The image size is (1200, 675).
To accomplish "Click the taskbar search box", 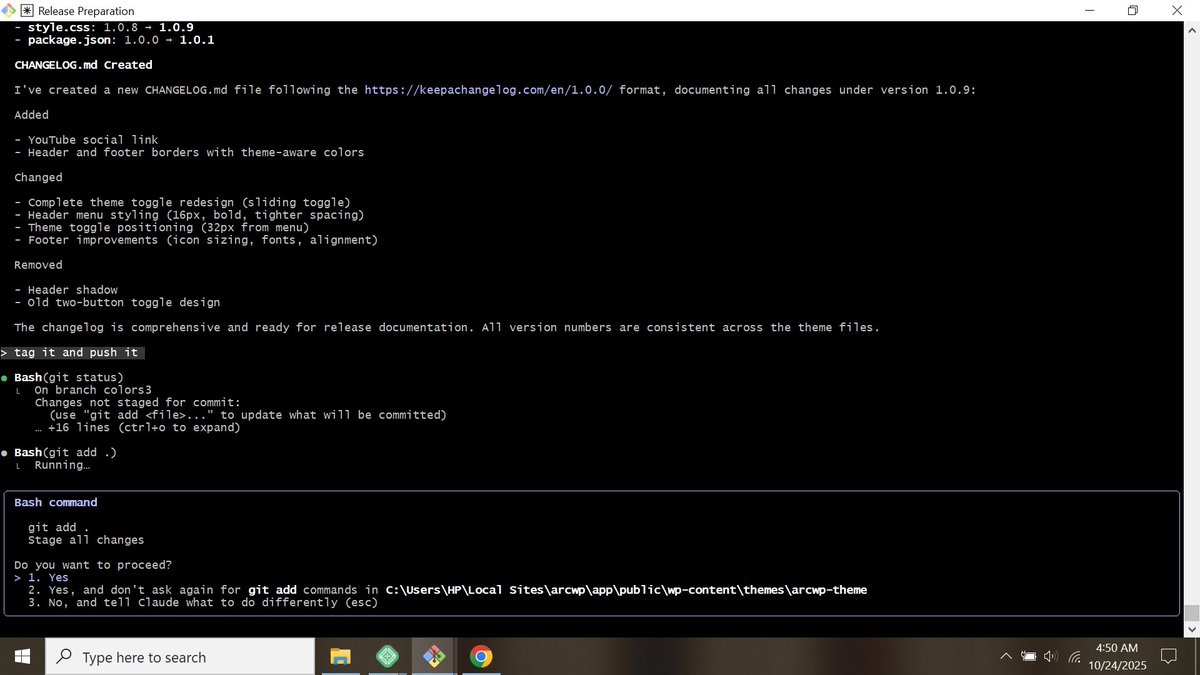I will coord(181,657).
